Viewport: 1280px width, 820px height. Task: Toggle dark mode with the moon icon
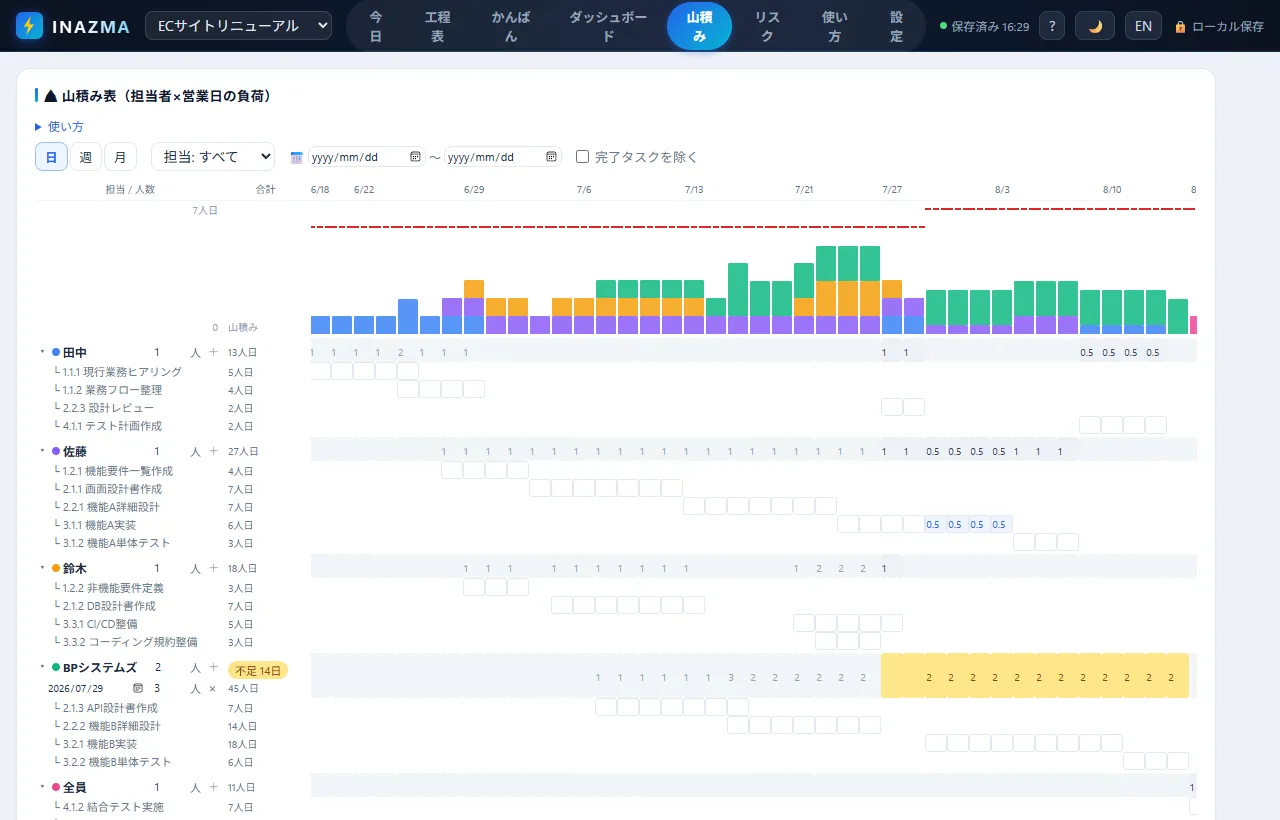pyautogui.click(x=1095, y=26)
